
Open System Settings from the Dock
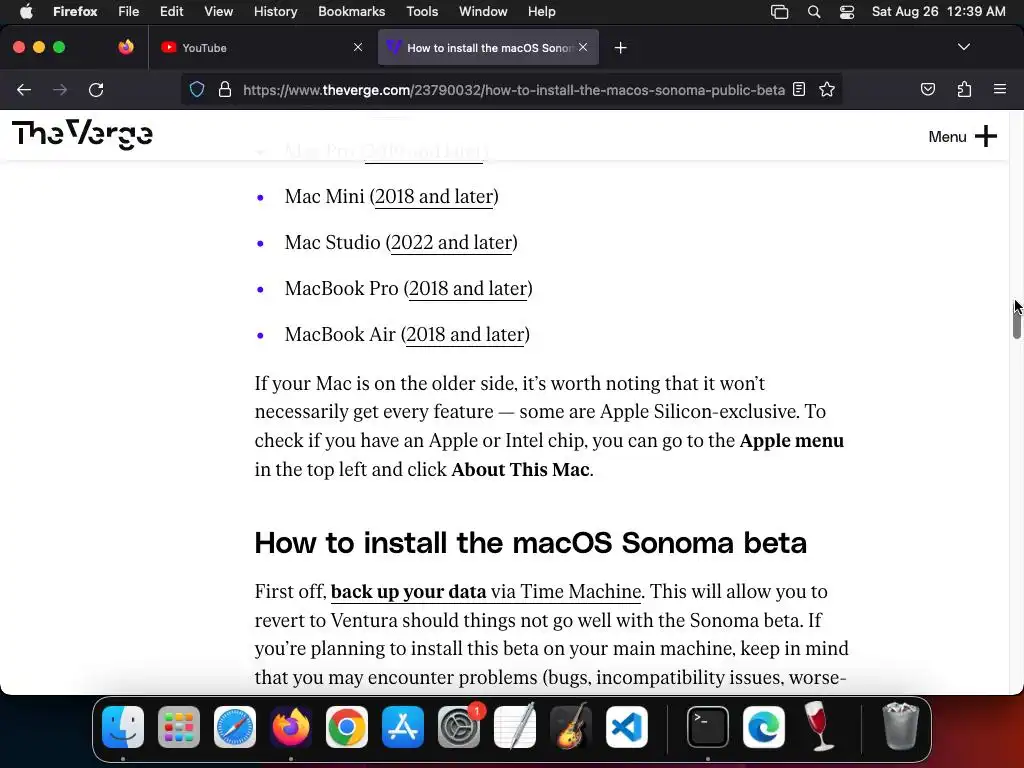click(x=459, y=727)
